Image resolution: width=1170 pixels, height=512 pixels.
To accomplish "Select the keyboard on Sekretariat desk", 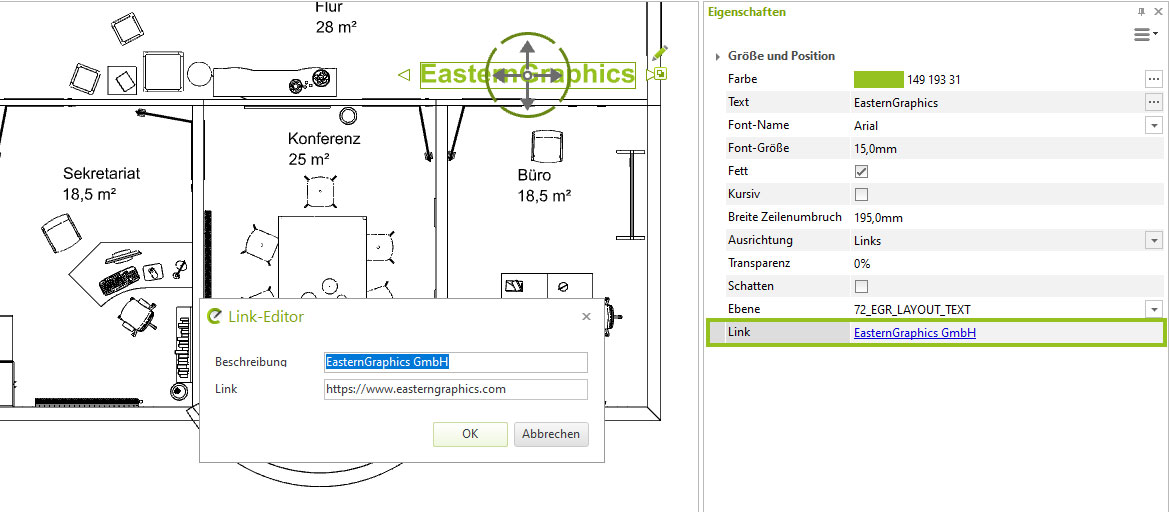I will tap(119, 281).
